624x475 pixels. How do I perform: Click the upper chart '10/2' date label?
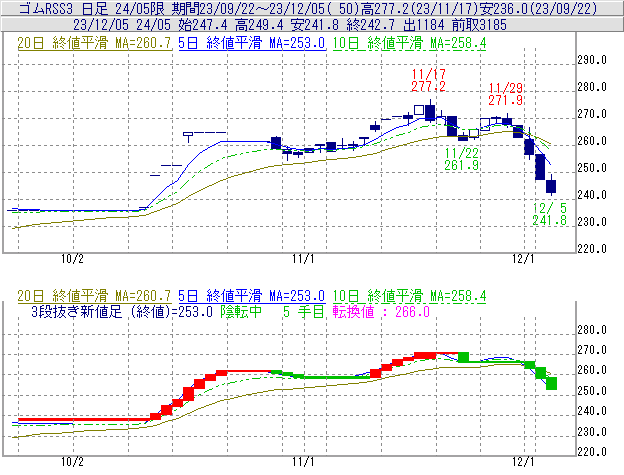click(x=72, y=259)
